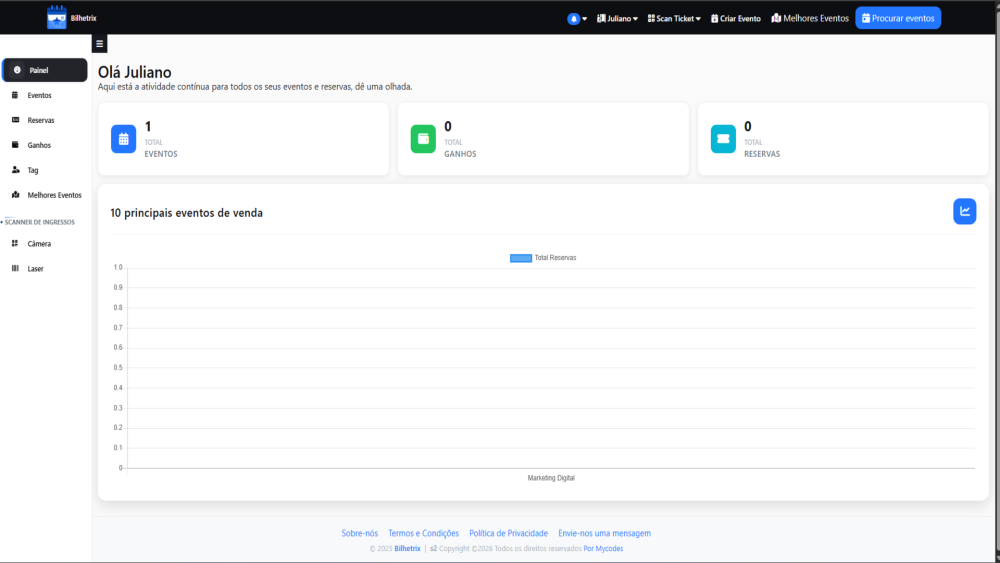Click the Bilhetrix logo icon
This screenshot has width=1000, height=563.
56,17
